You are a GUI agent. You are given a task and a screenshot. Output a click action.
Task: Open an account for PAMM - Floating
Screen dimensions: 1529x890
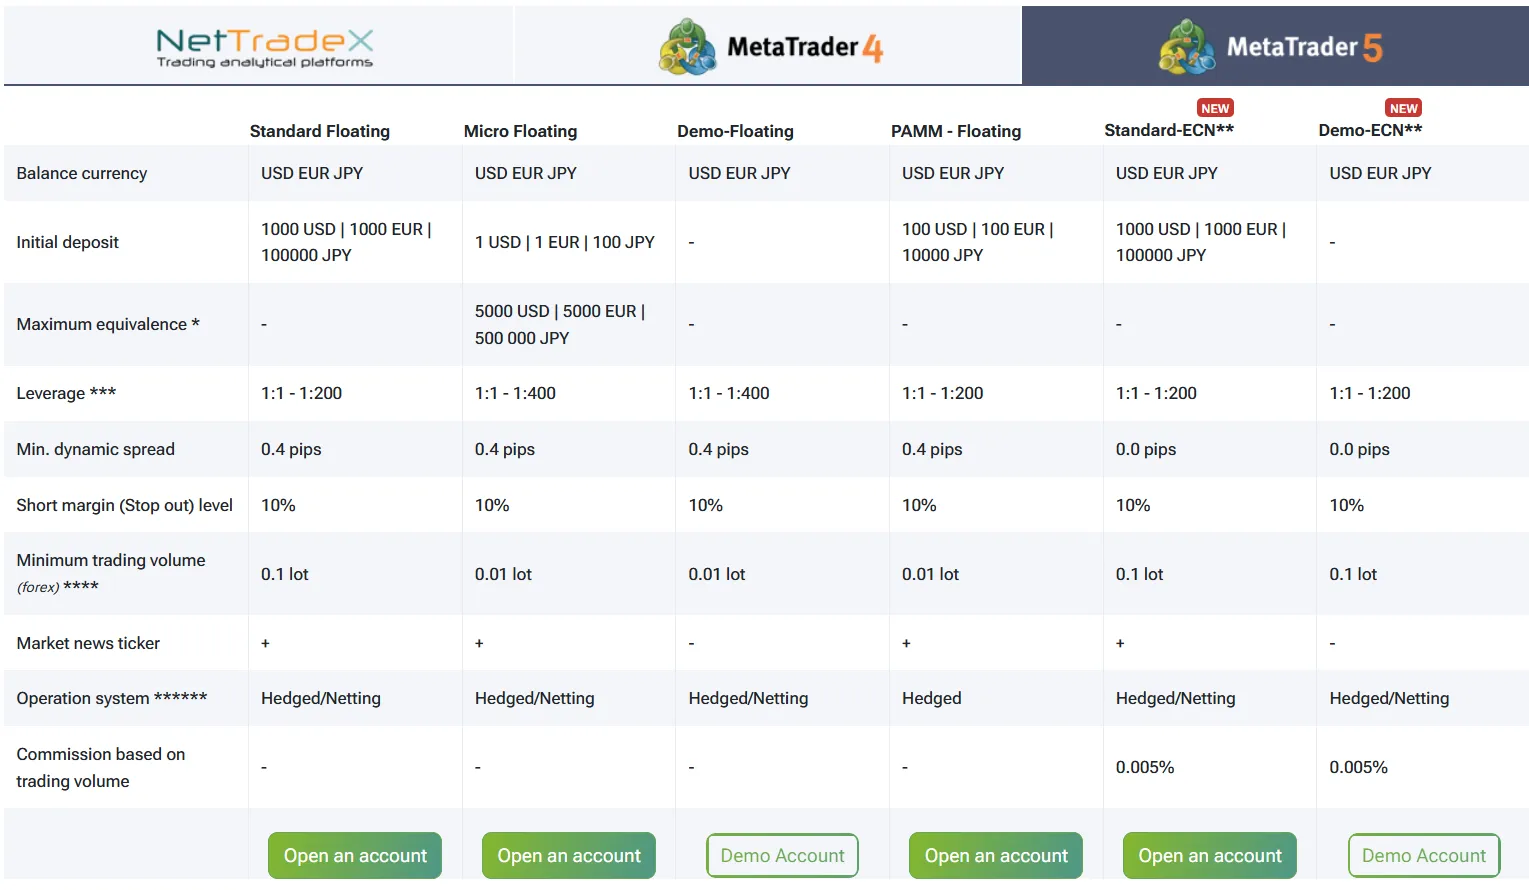(x=996, y=856)
